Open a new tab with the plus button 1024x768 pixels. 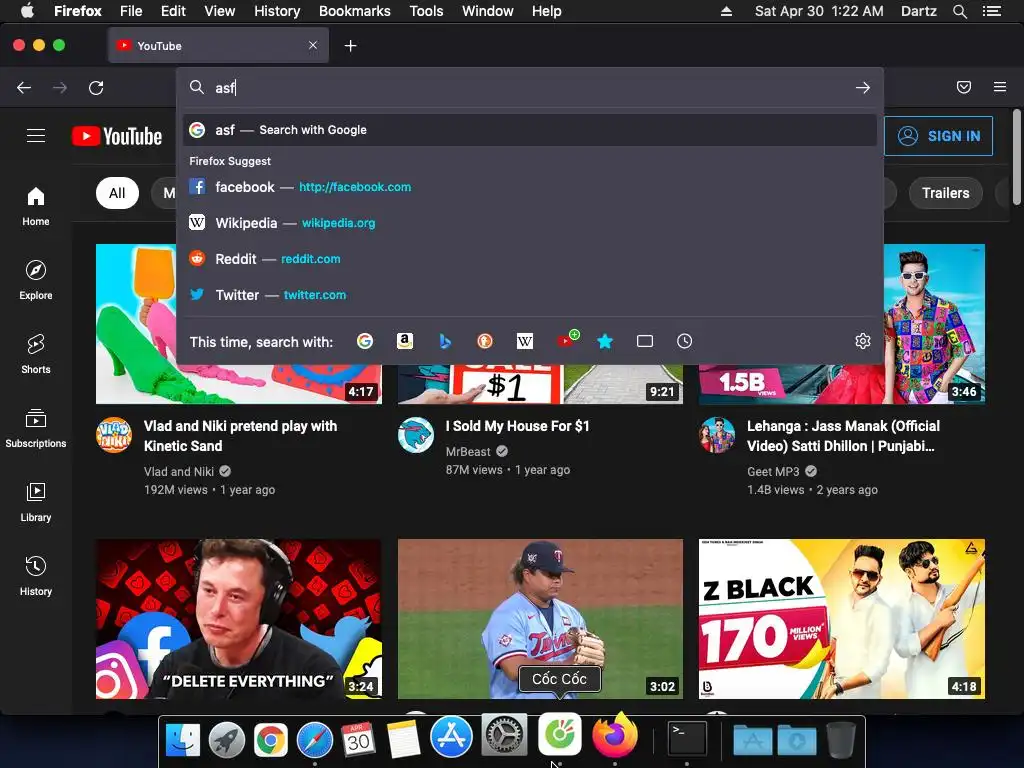click(x=351, y=46)
